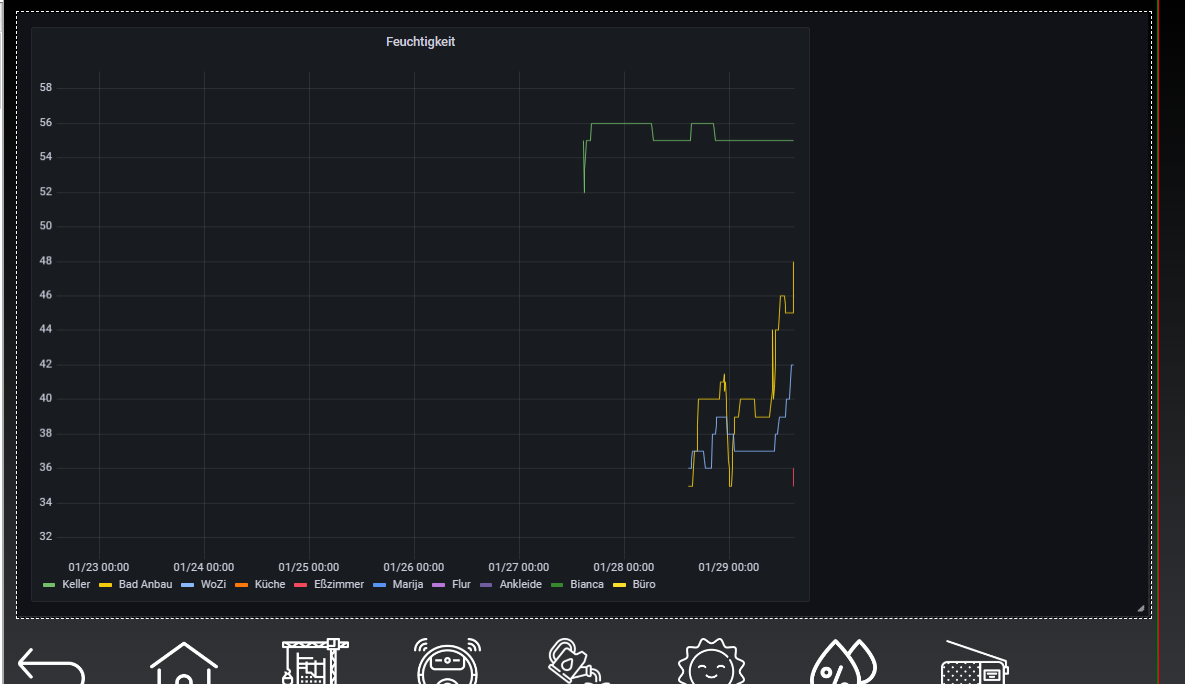Click the 01/24 00:00 time axis label
This screenshot has width=1185, height=684.
click(203, 568)
